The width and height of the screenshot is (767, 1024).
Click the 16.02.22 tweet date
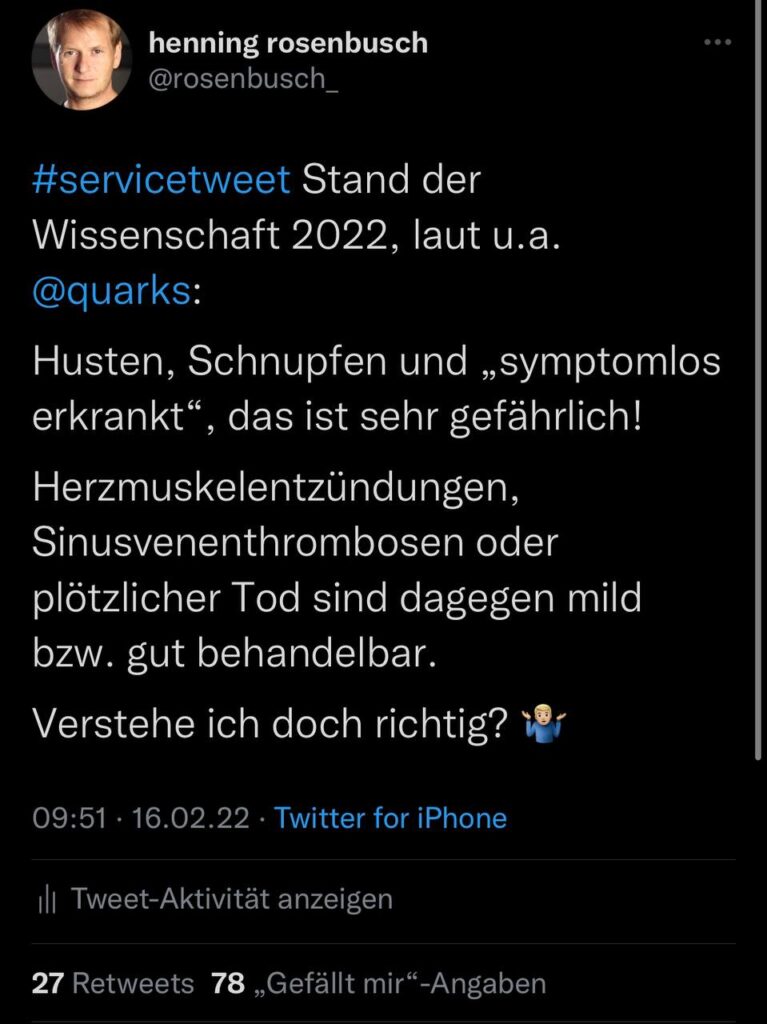click(x=190, y=819)
